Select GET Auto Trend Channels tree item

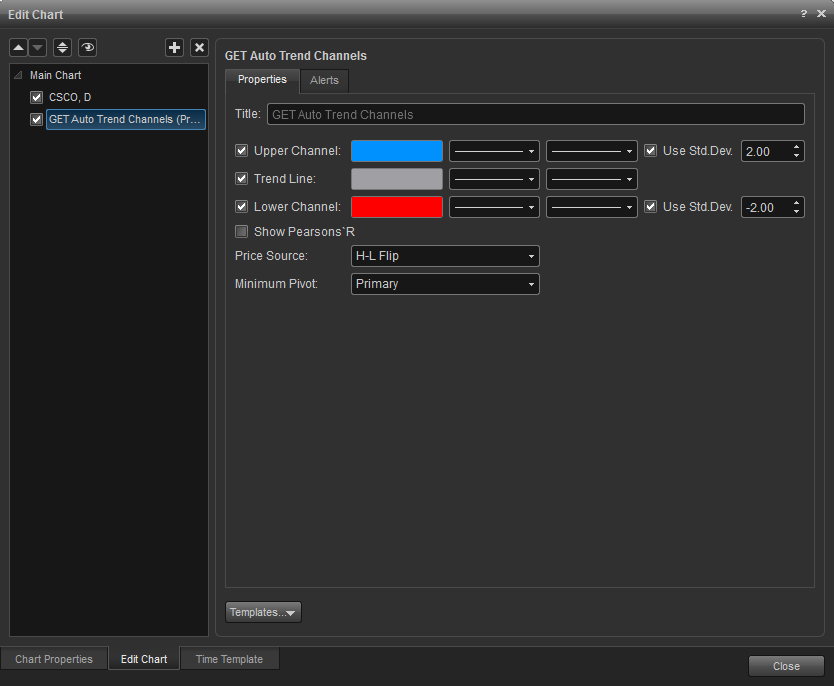tap(126, 119)
